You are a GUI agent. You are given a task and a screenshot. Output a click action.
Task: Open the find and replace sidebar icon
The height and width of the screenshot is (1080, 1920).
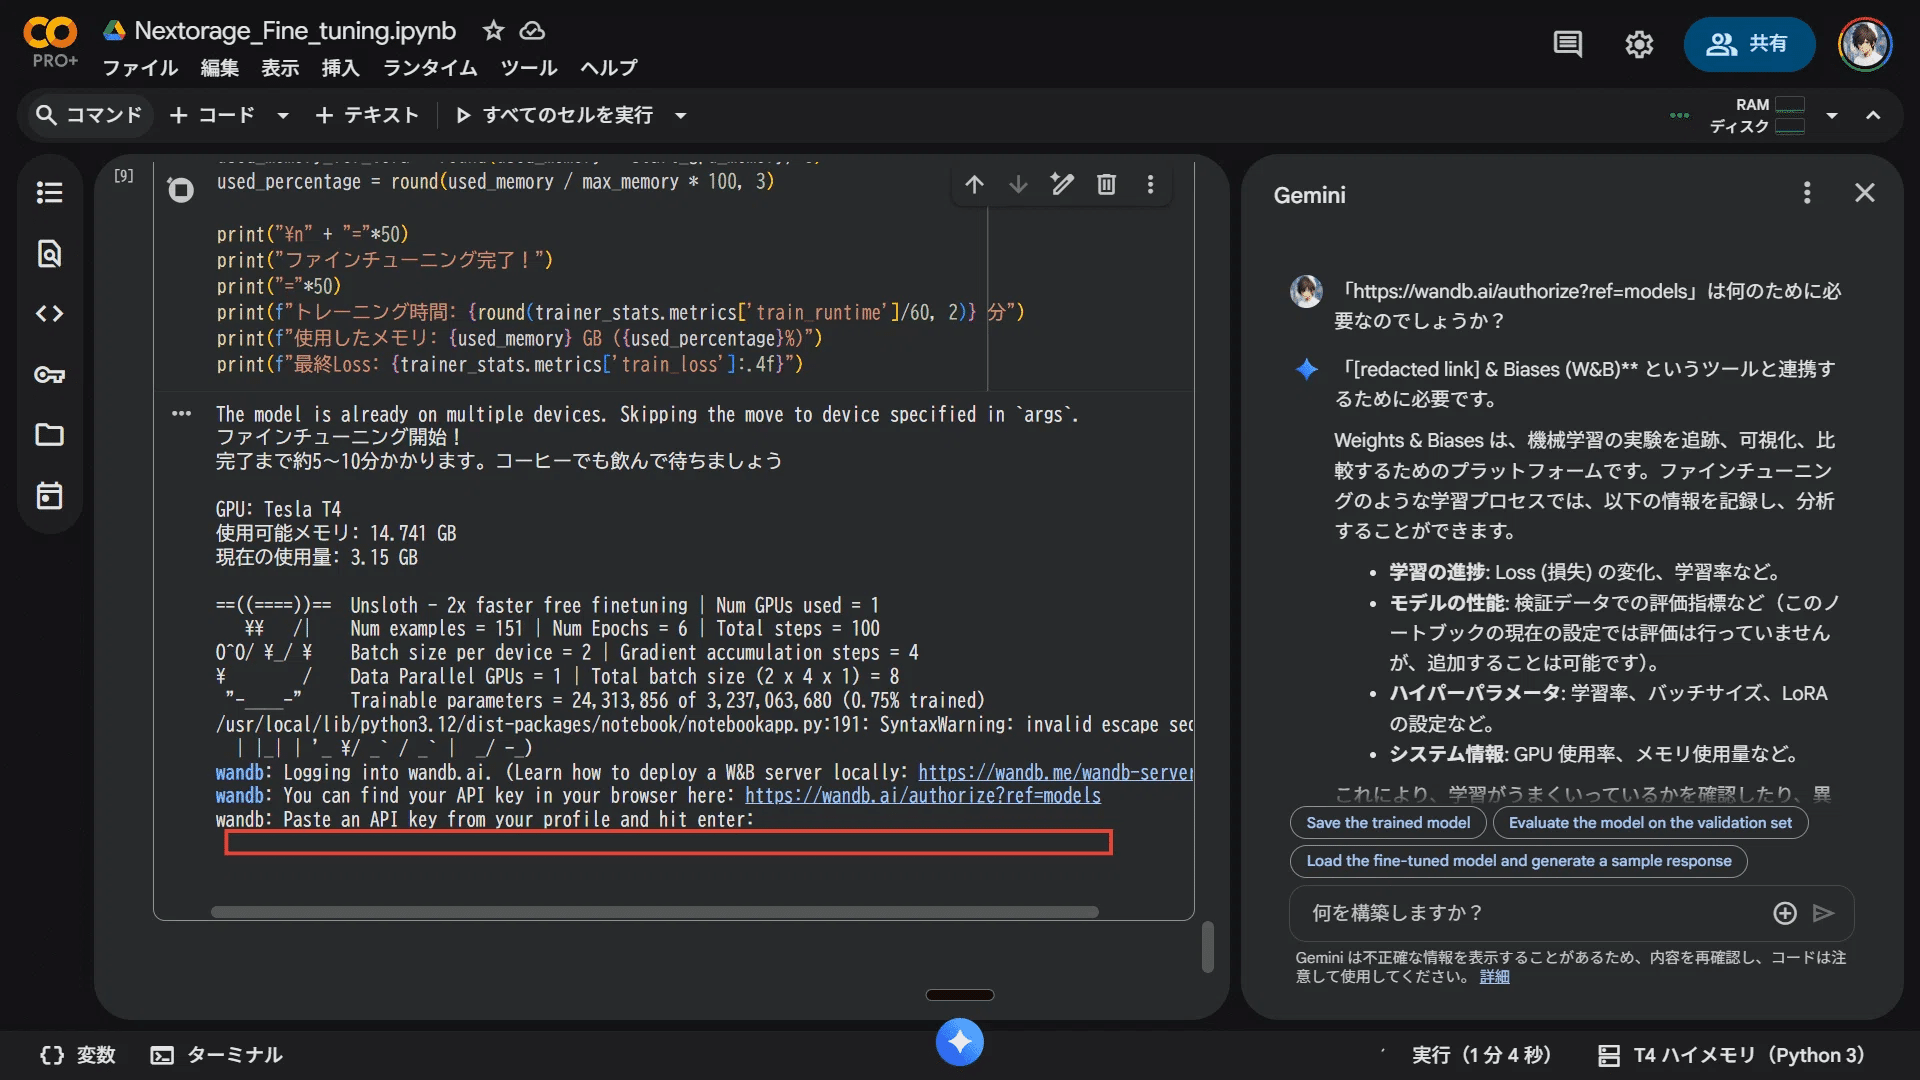pos(49,253)
